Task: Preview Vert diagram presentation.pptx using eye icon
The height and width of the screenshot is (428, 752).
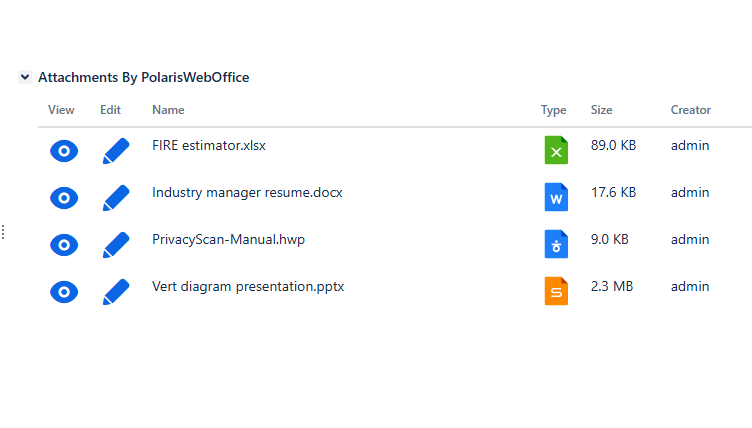Action: (63, 292)
